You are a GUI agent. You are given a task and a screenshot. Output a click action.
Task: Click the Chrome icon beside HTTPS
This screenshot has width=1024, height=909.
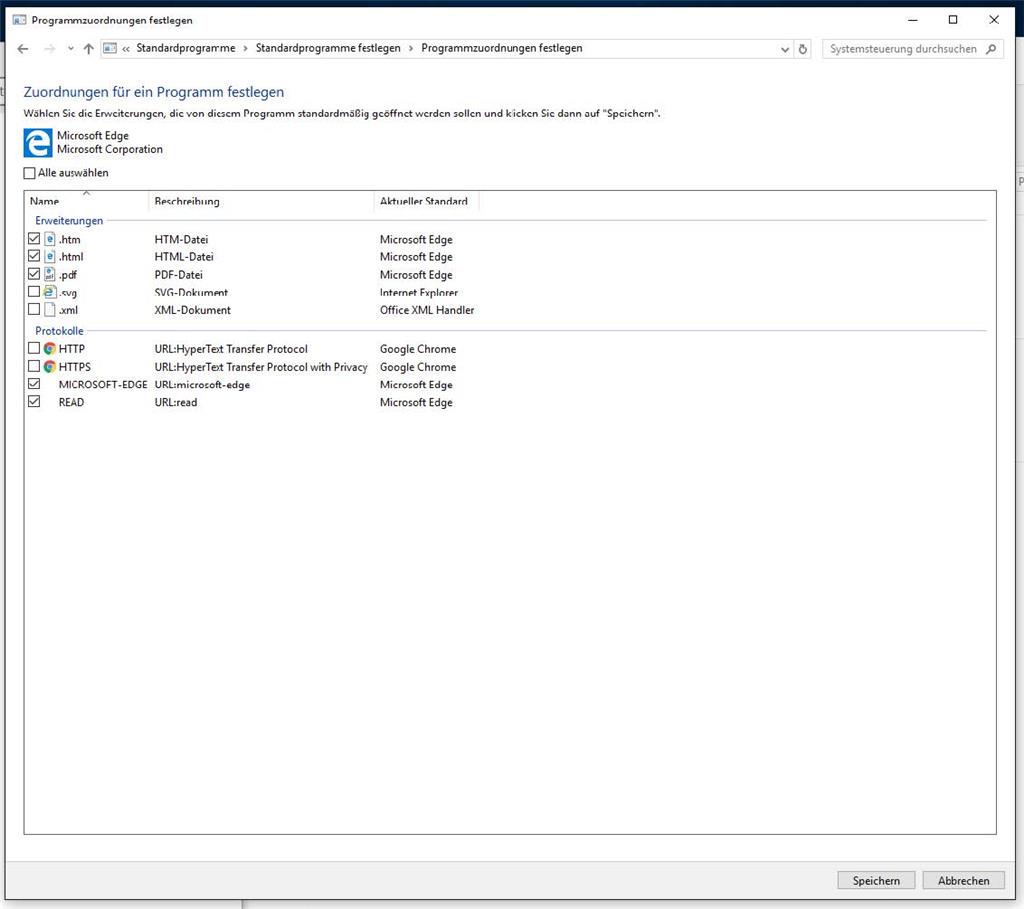point(50,366)
